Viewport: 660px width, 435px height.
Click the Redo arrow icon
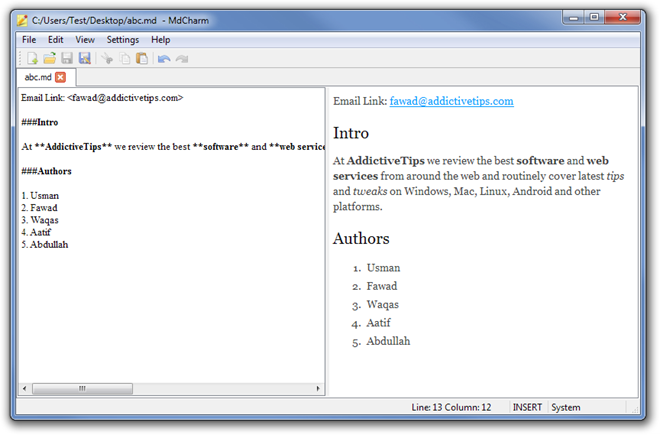click(x=182, y=59)
